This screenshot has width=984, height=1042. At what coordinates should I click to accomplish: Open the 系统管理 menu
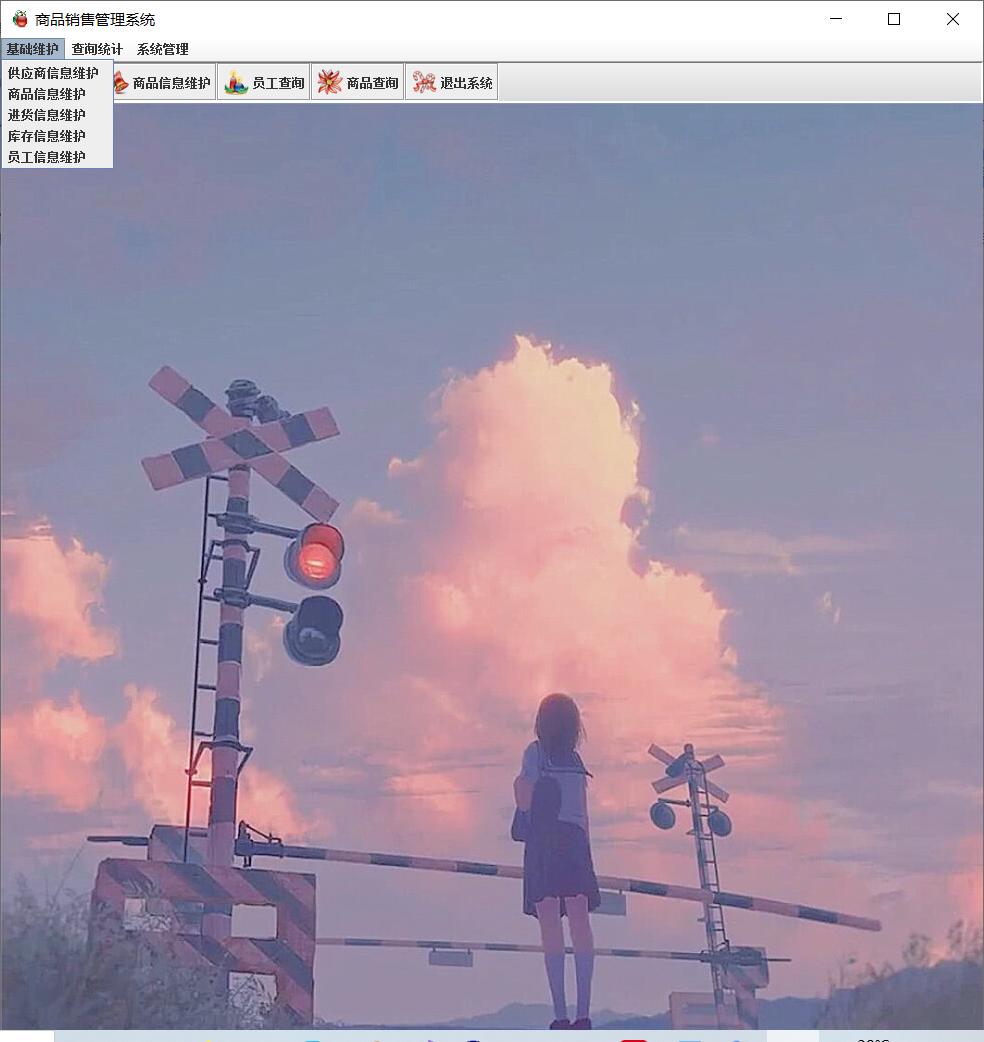[163, 49]
